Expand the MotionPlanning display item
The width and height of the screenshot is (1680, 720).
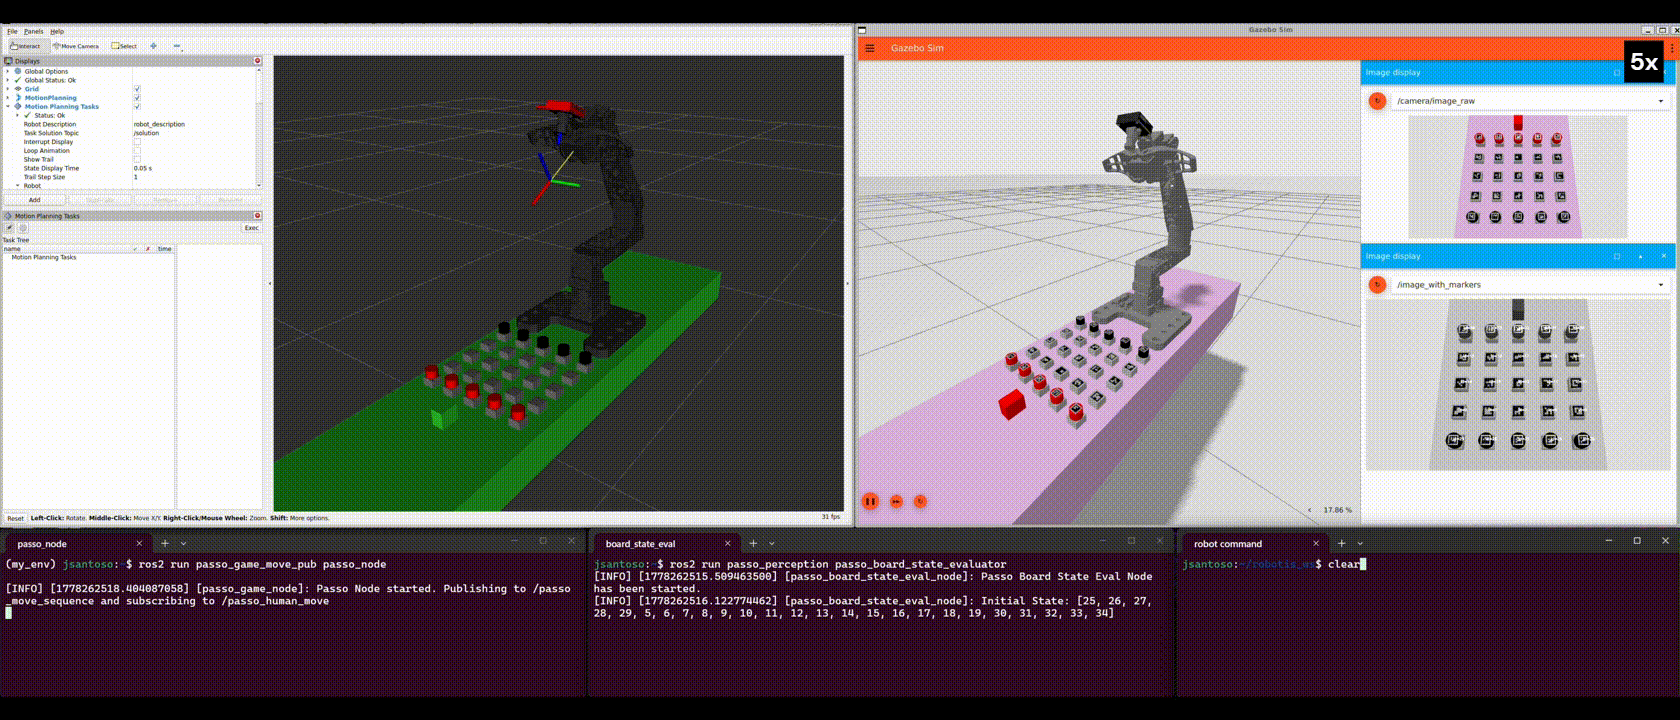click(x=7, y=98)
